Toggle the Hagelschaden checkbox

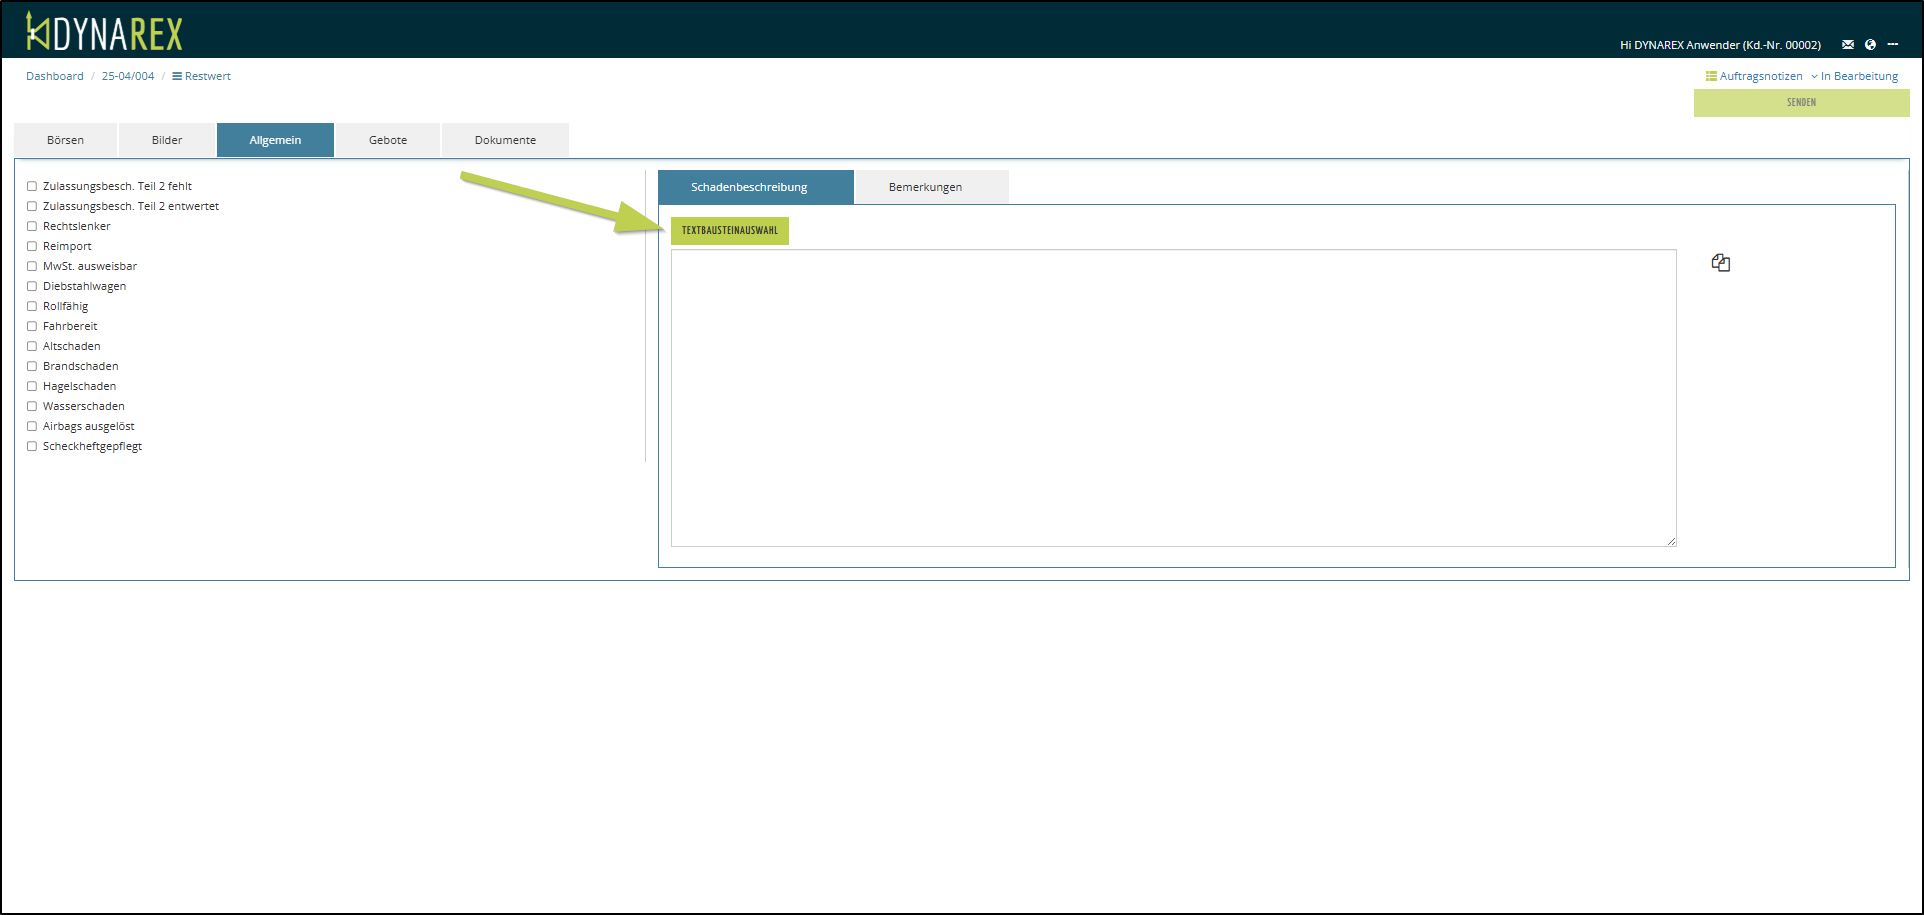32,386
